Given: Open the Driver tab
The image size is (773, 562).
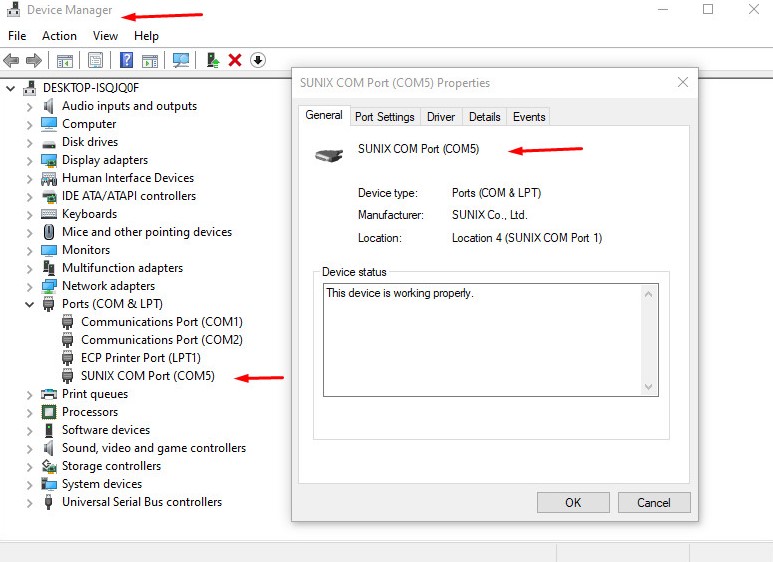Looking at the screenshot, I should [441, 117].
